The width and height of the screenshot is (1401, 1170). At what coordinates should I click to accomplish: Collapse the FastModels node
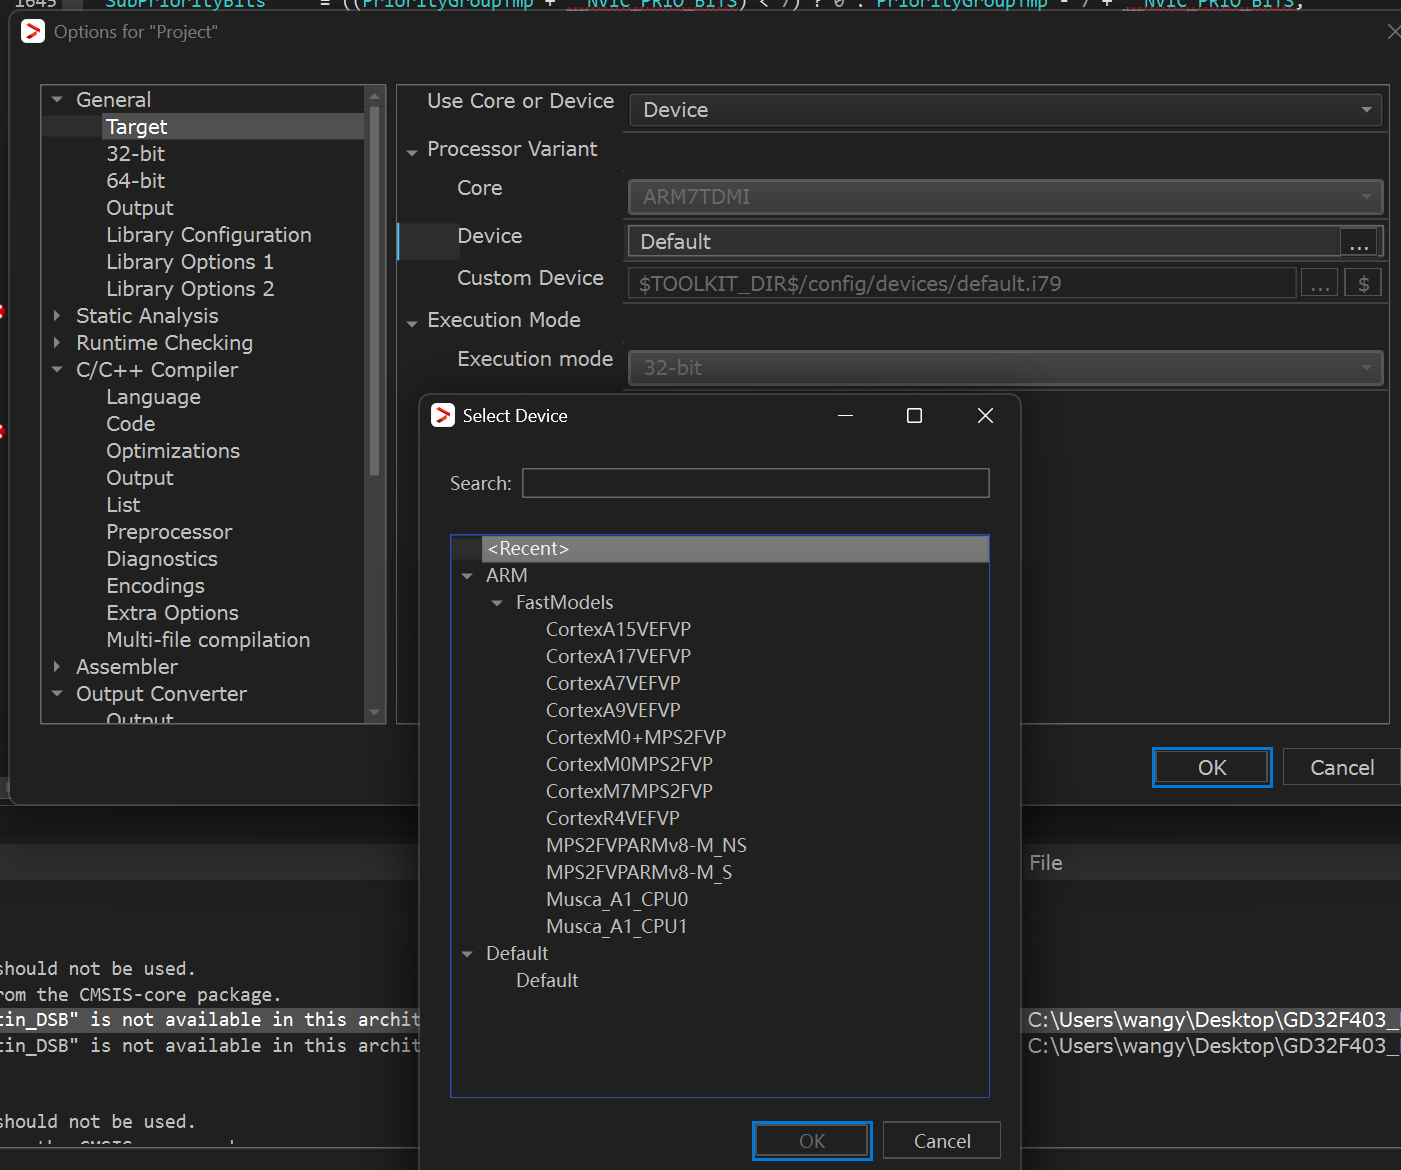pos(497,603)
